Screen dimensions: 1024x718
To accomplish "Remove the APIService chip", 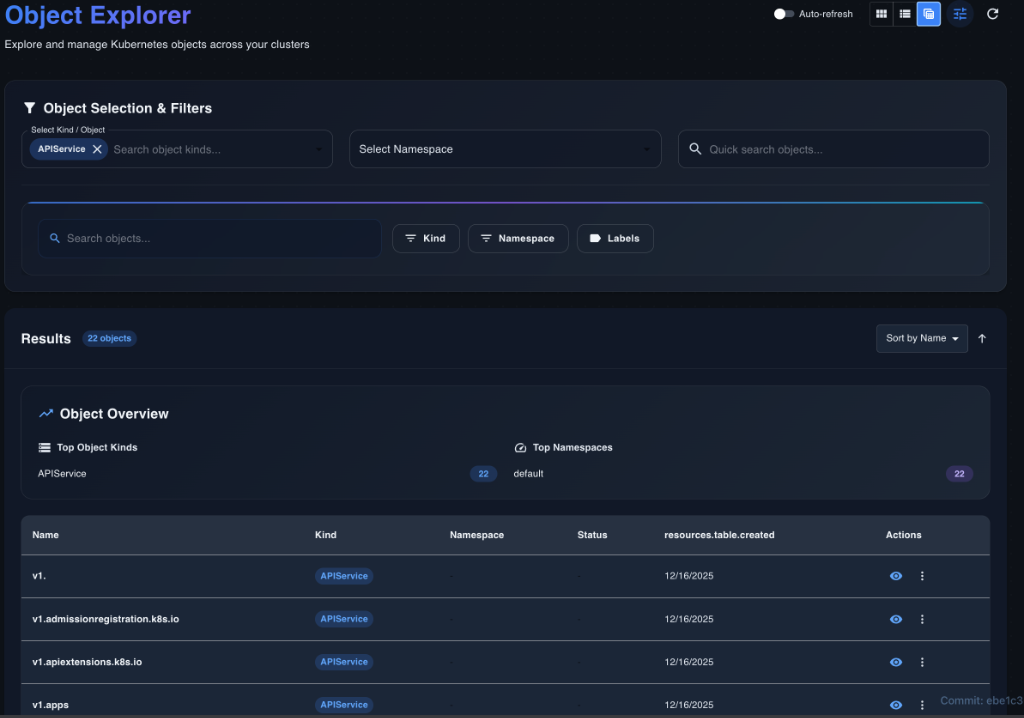I will [x=97, y=149].
